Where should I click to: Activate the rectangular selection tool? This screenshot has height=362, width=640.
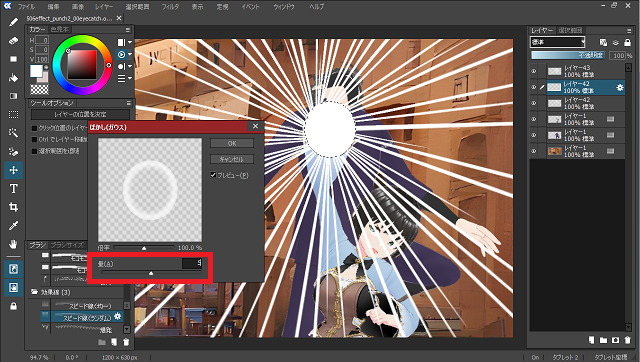13,115
